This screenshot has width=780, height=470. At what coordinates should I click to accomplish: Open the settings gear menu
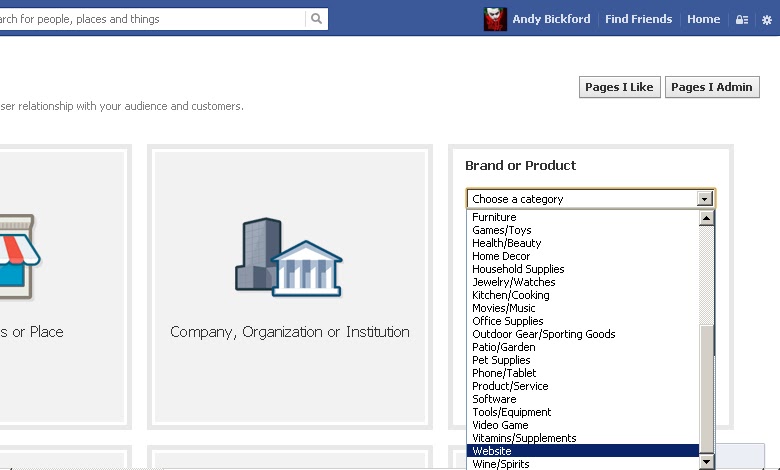tap(767, 20)
